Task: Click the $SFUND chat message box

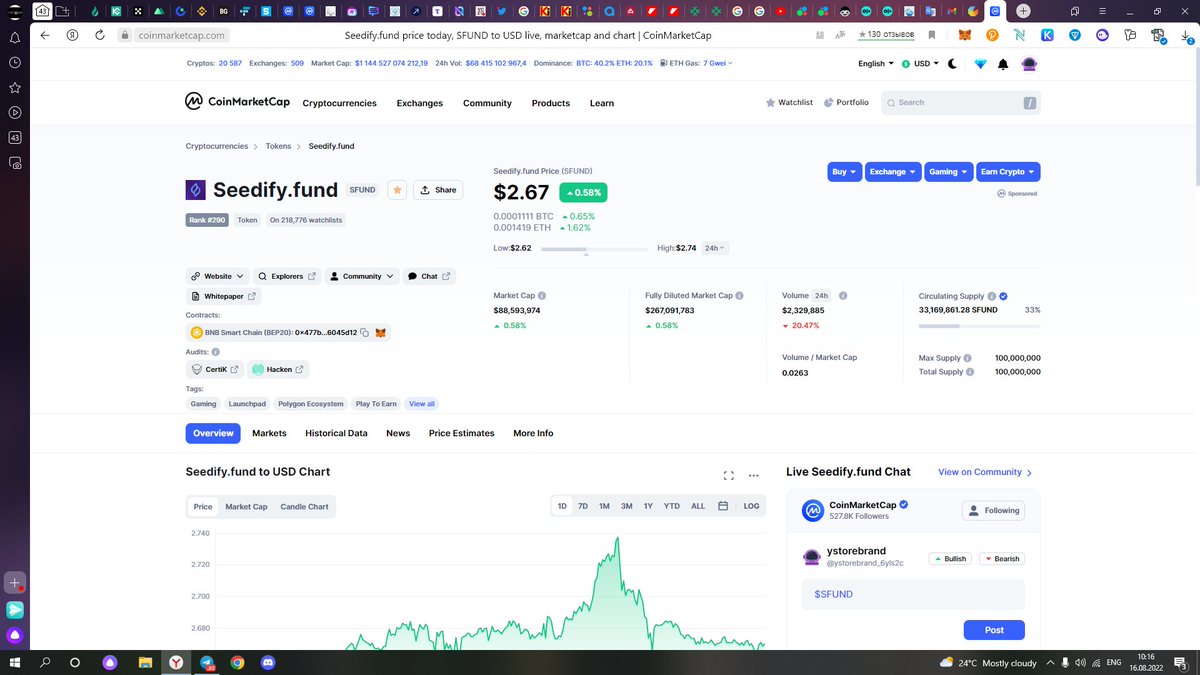Action: point(914,594)
